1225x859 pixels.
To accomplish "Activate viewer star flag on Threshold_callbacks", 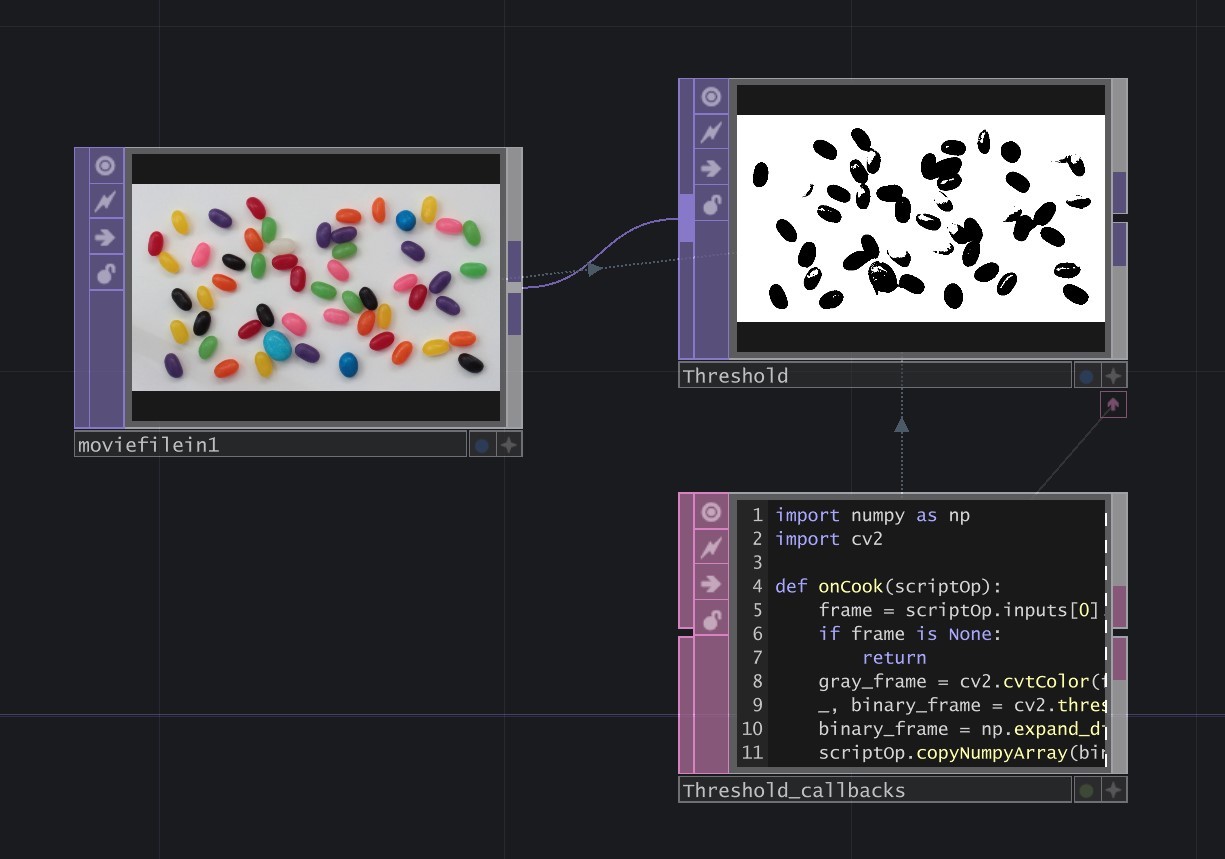I will coord(1113,790).
